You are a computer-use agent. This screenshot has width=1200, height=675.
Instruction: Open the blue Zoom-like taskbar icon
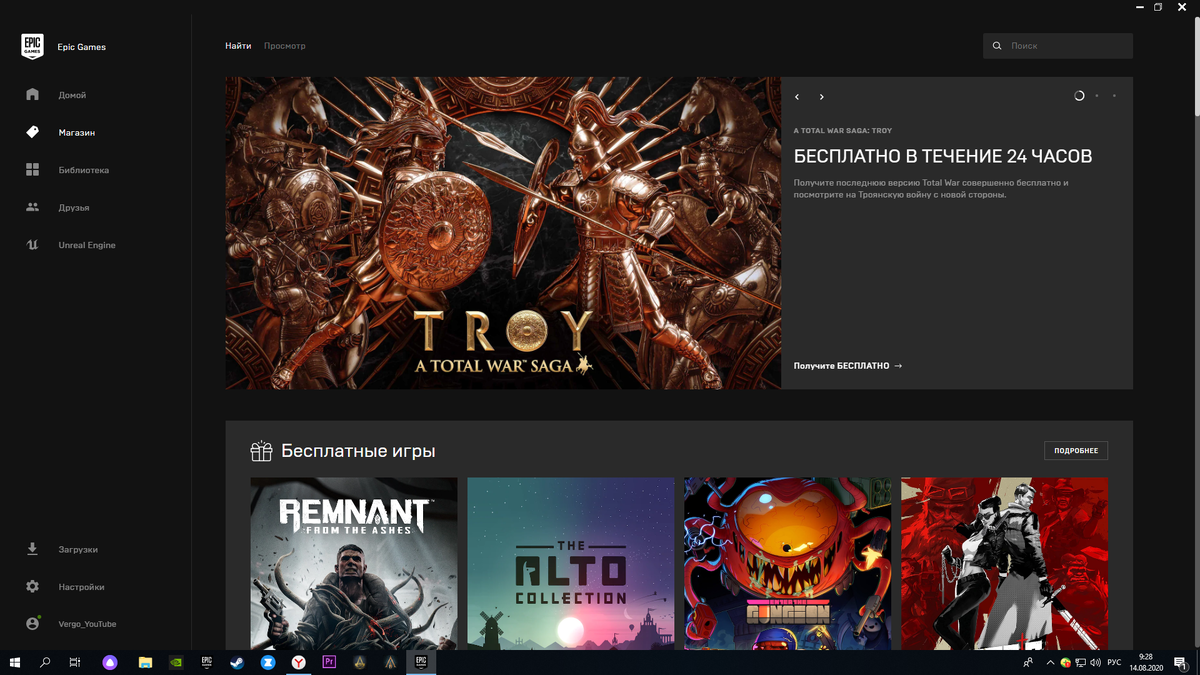(x=268, y=662)
